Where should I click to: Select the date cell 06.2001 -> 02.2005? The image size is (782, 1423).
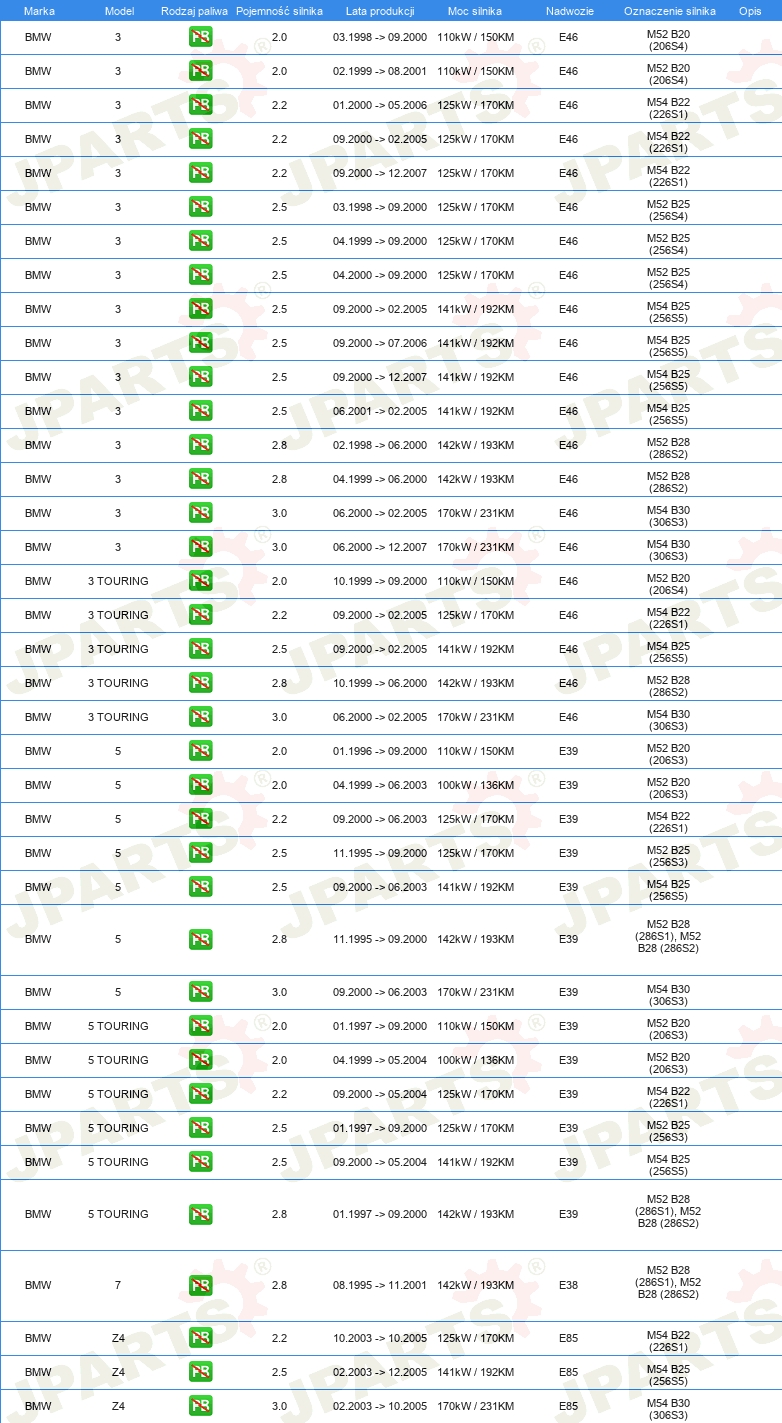pos(380,411)
